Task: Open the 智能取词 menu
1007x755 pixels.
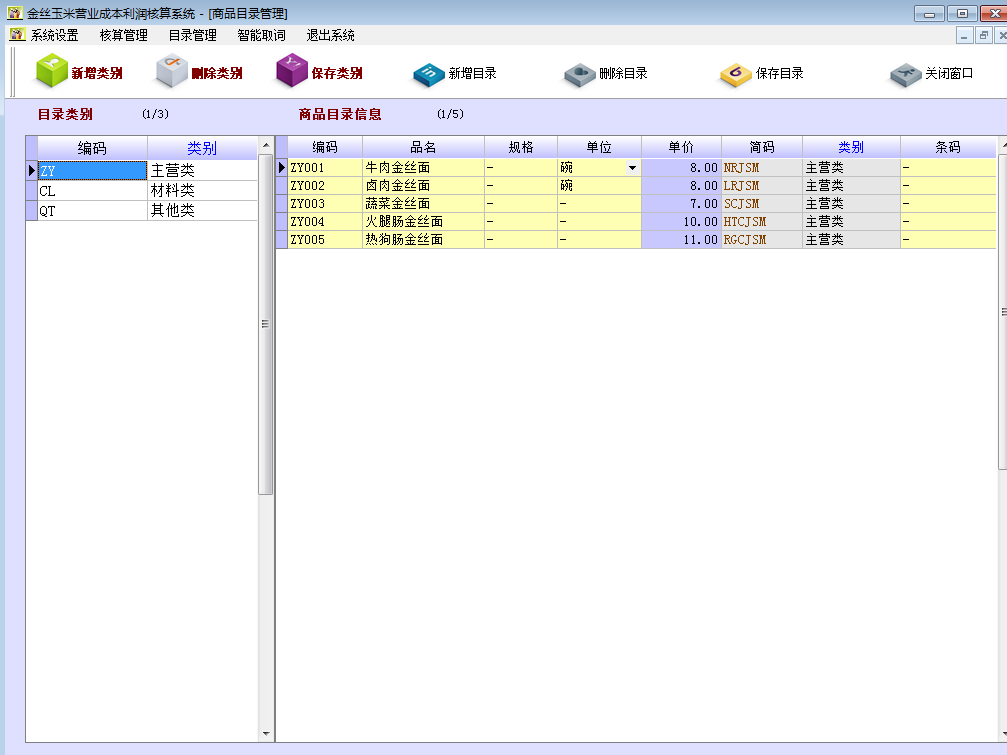Action: click(261, 35)
